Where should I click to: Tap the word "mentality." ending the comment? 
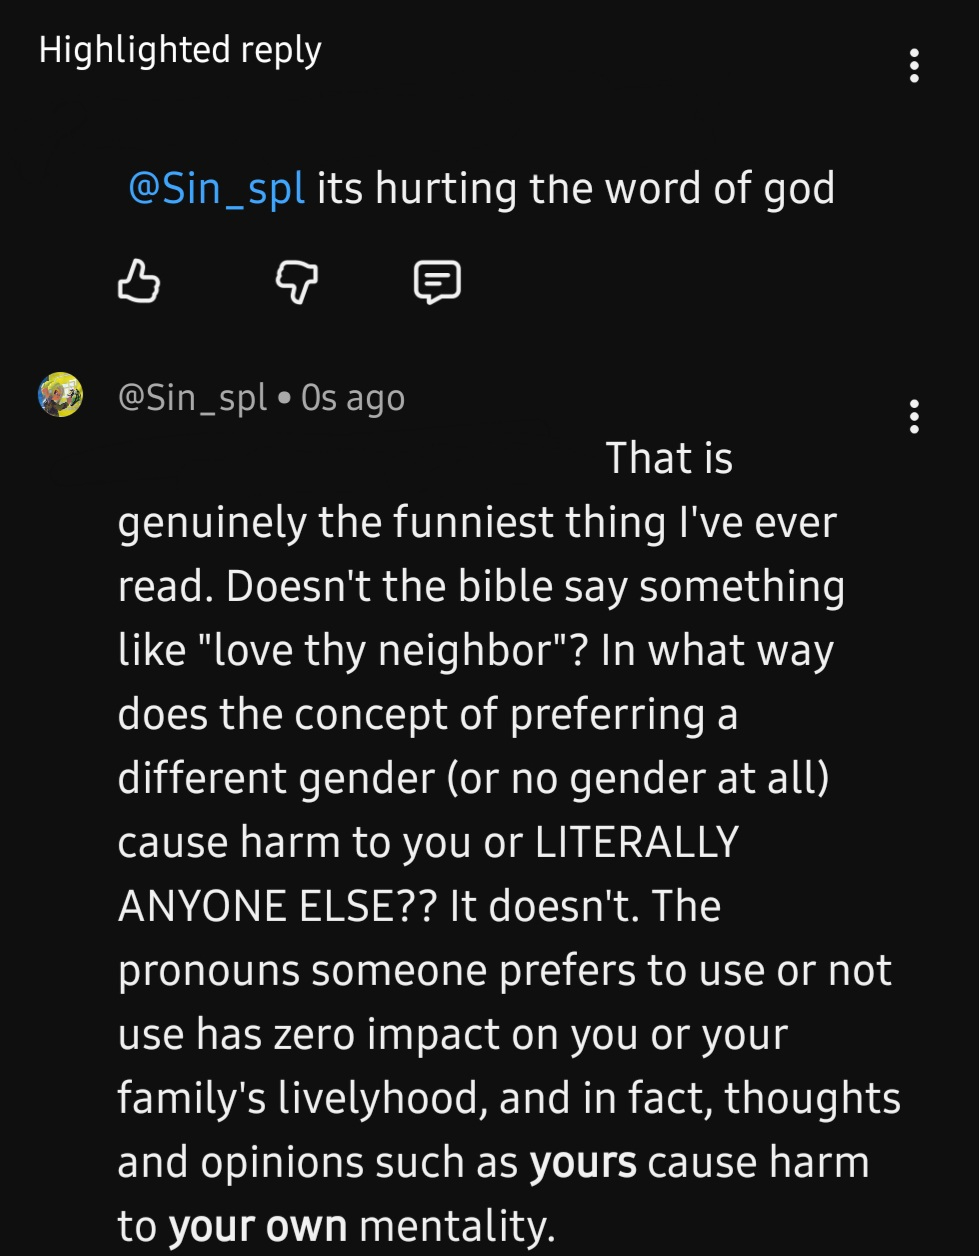[456, 1226]
